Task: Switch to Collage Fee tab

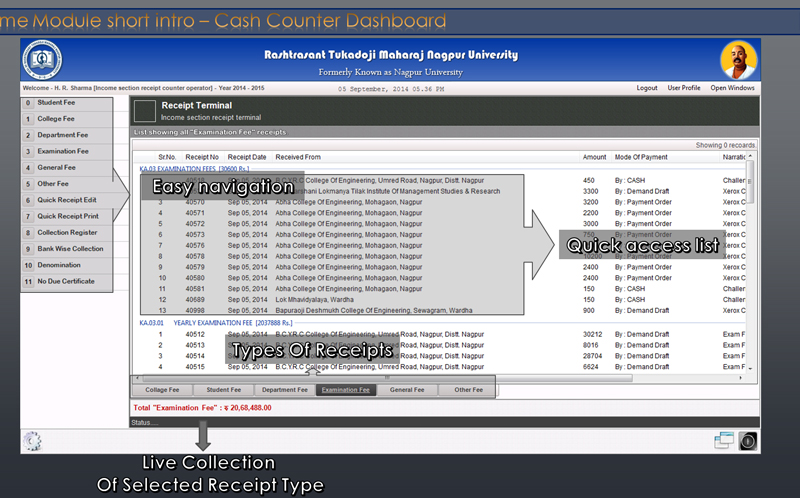Action: click(x=162, y=390)
